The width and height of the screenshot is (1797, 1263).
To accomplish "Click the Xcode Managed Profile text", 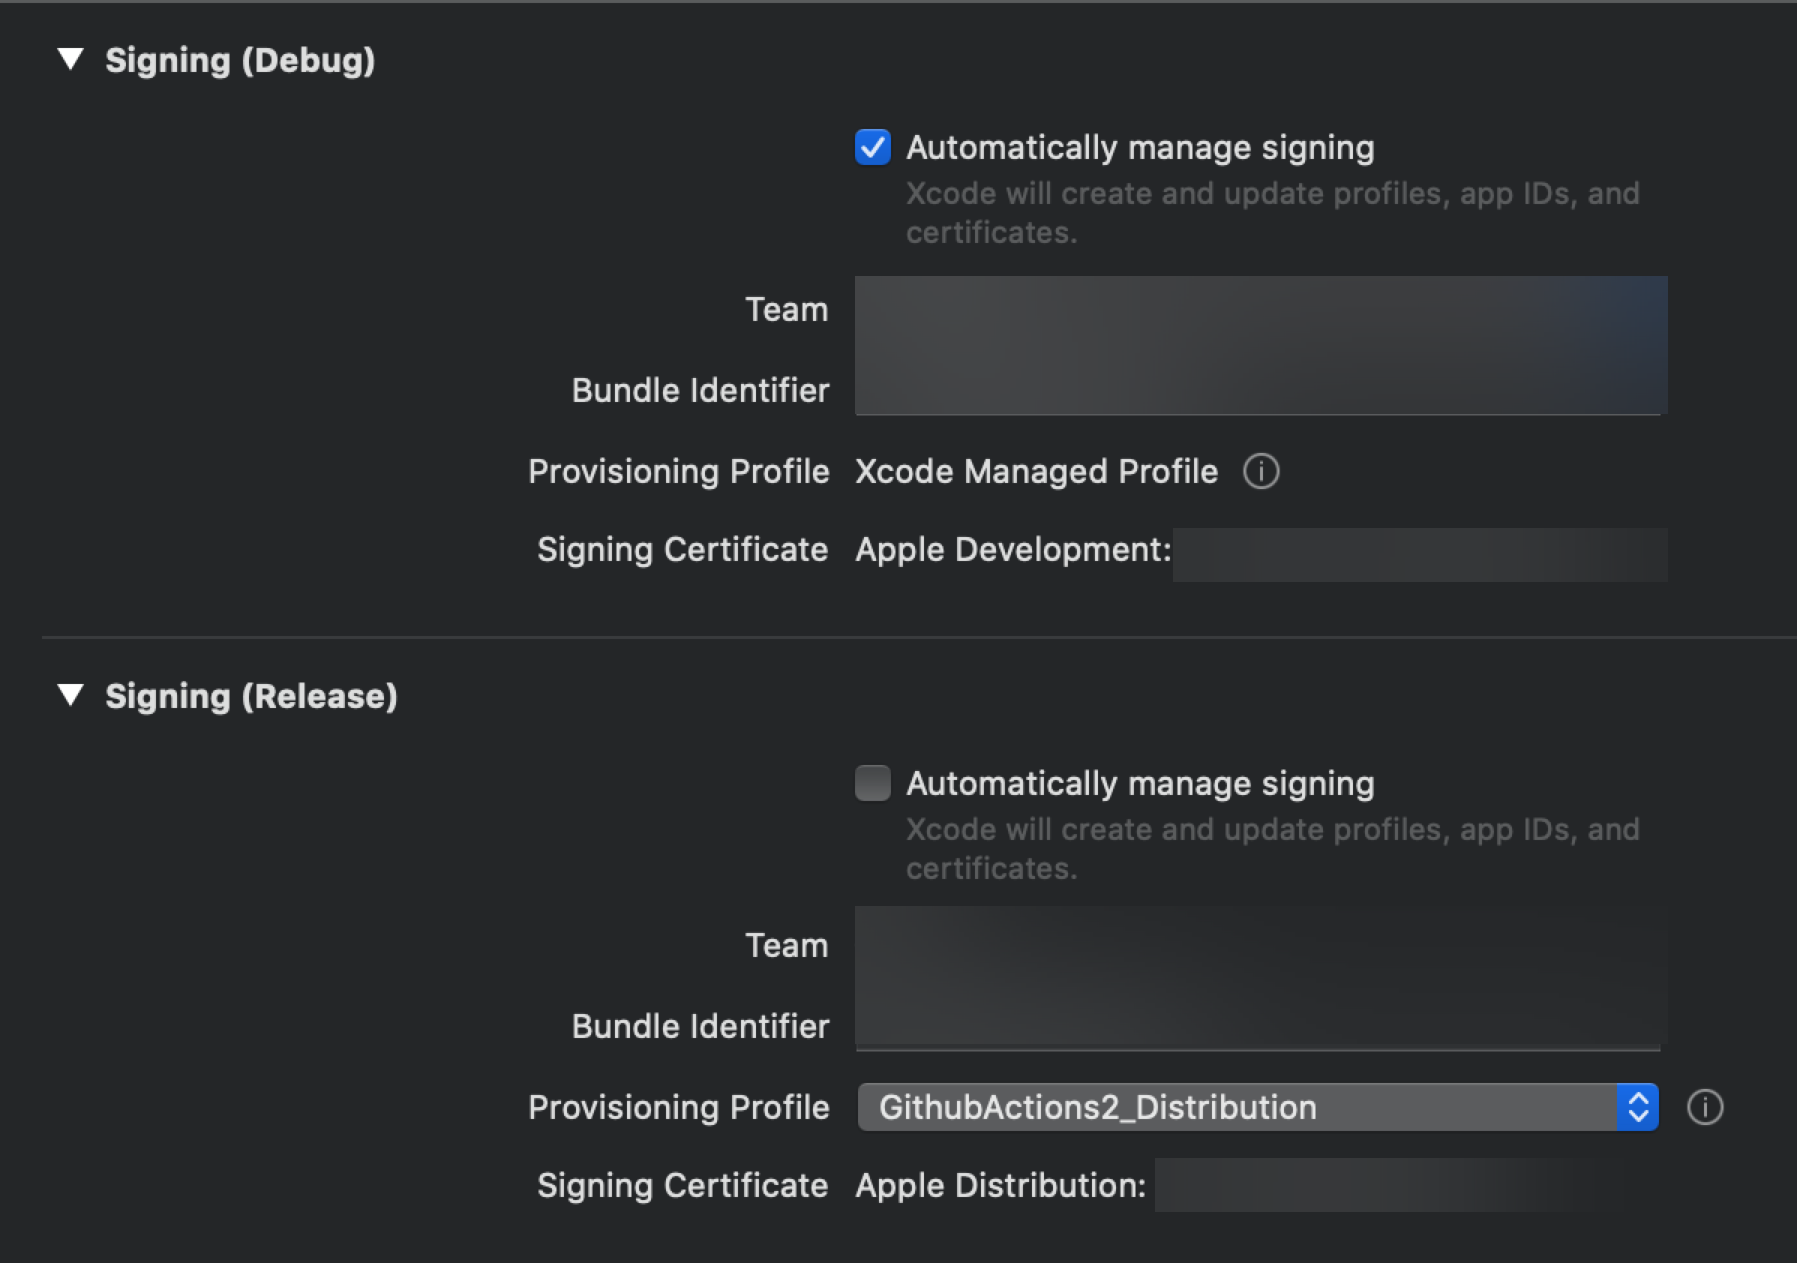I will point(1036,471).
